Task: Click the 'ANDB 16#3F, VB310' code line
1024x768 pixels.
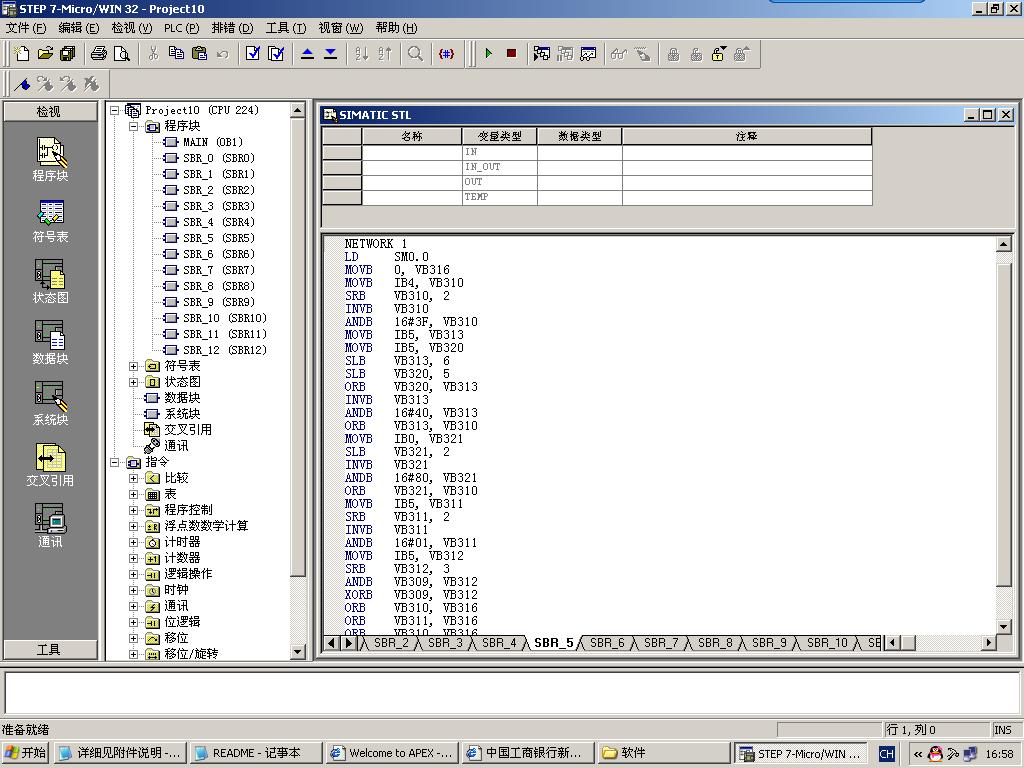Action: click(411, 322)
